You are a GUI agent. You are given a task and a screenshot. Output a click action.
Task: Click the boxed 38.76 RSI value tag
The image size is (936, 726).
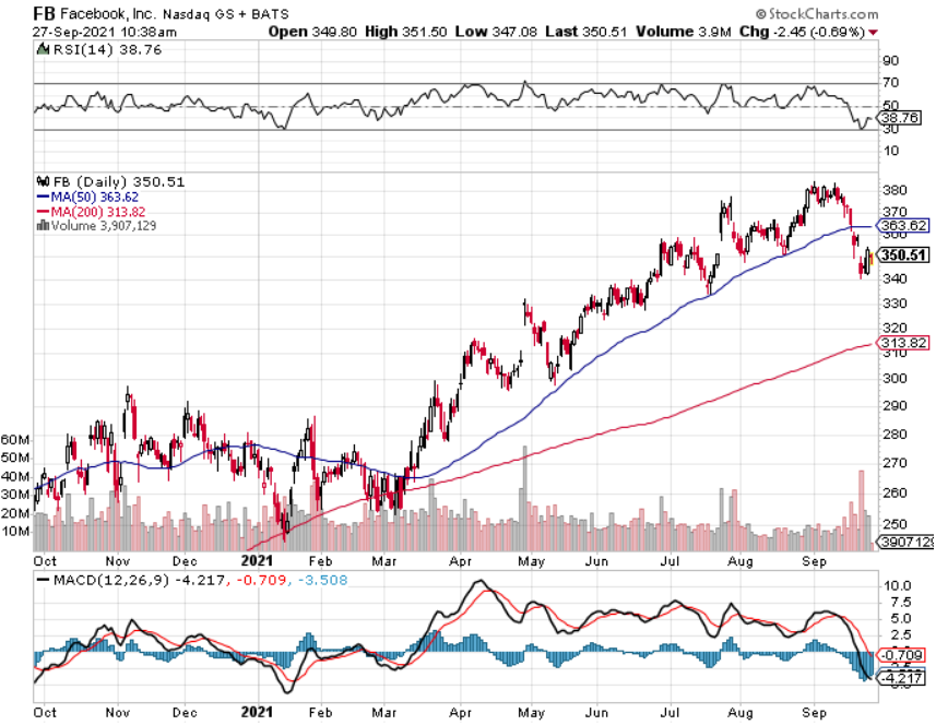[900, 118]
